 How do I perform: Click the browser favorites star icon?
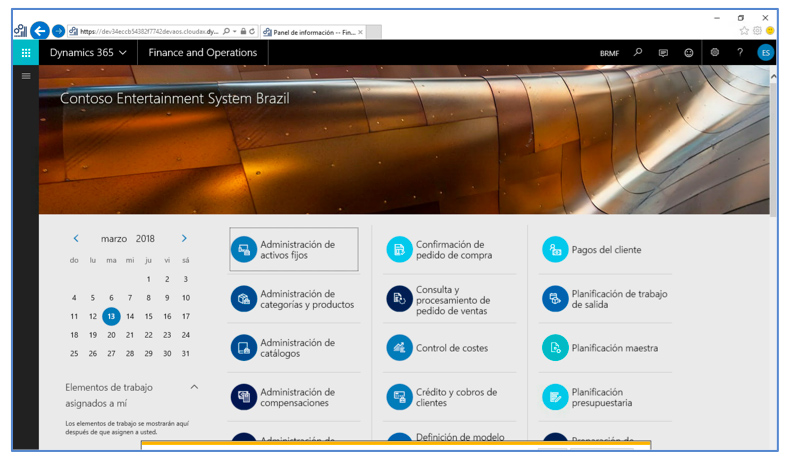[x=744, y=31]
